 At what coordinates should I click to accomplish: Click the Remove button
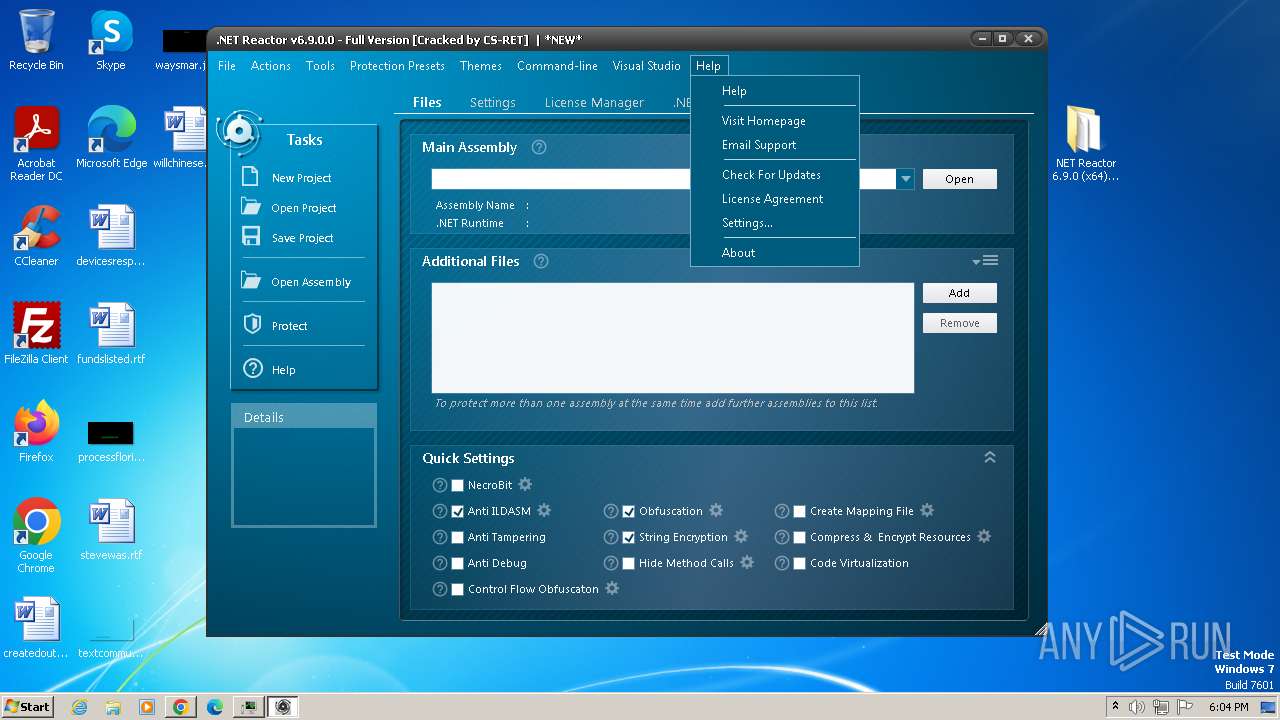tap(959, 323)
